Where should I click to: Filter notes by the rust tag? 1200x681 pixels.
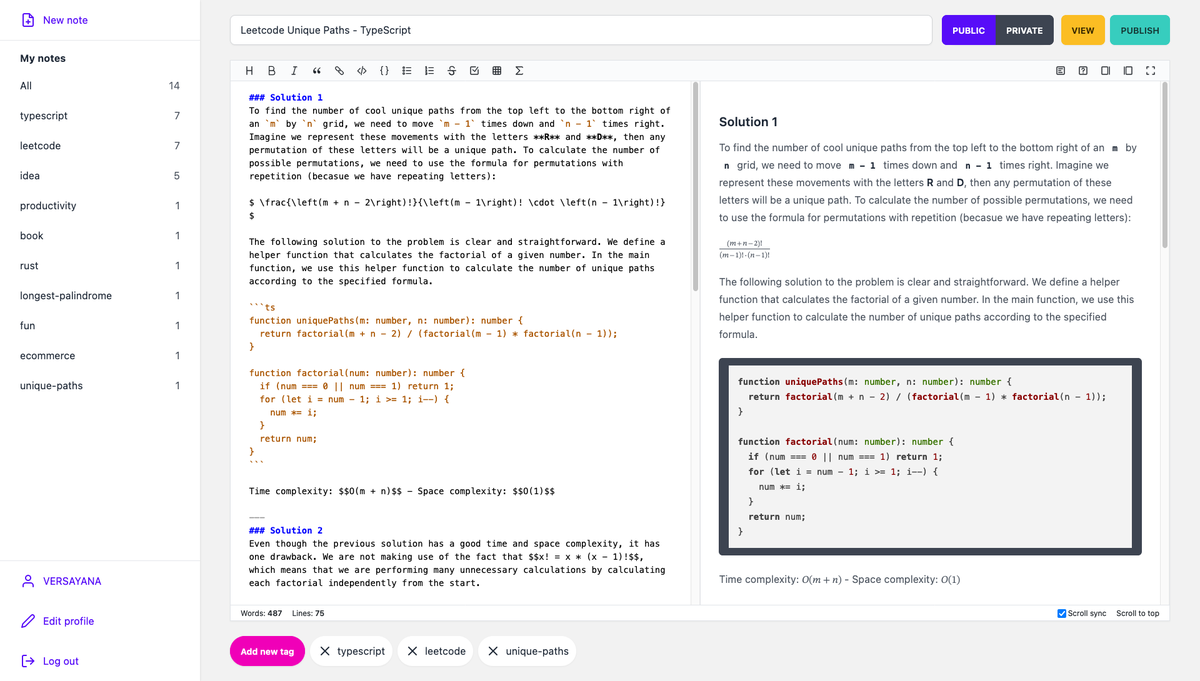click(x=100, y=266)
